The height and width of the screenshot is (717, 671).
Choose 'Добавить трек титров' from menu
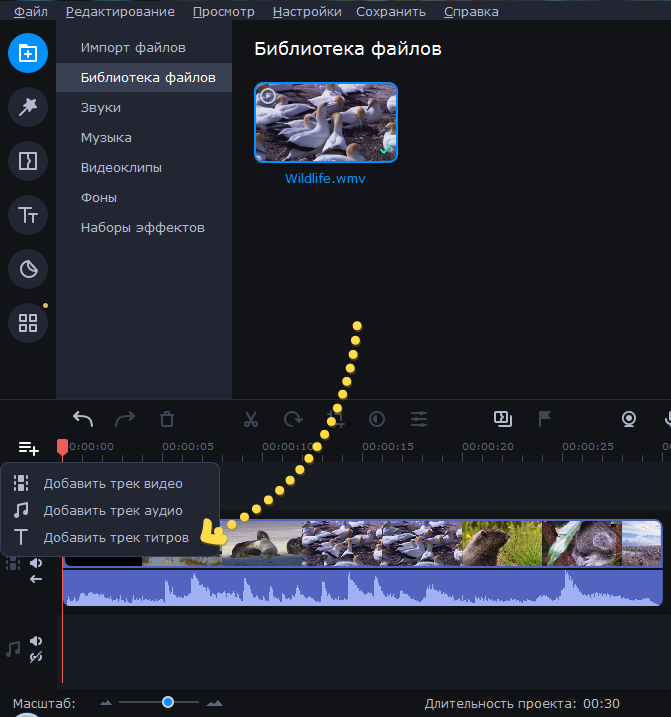(115, 537)
